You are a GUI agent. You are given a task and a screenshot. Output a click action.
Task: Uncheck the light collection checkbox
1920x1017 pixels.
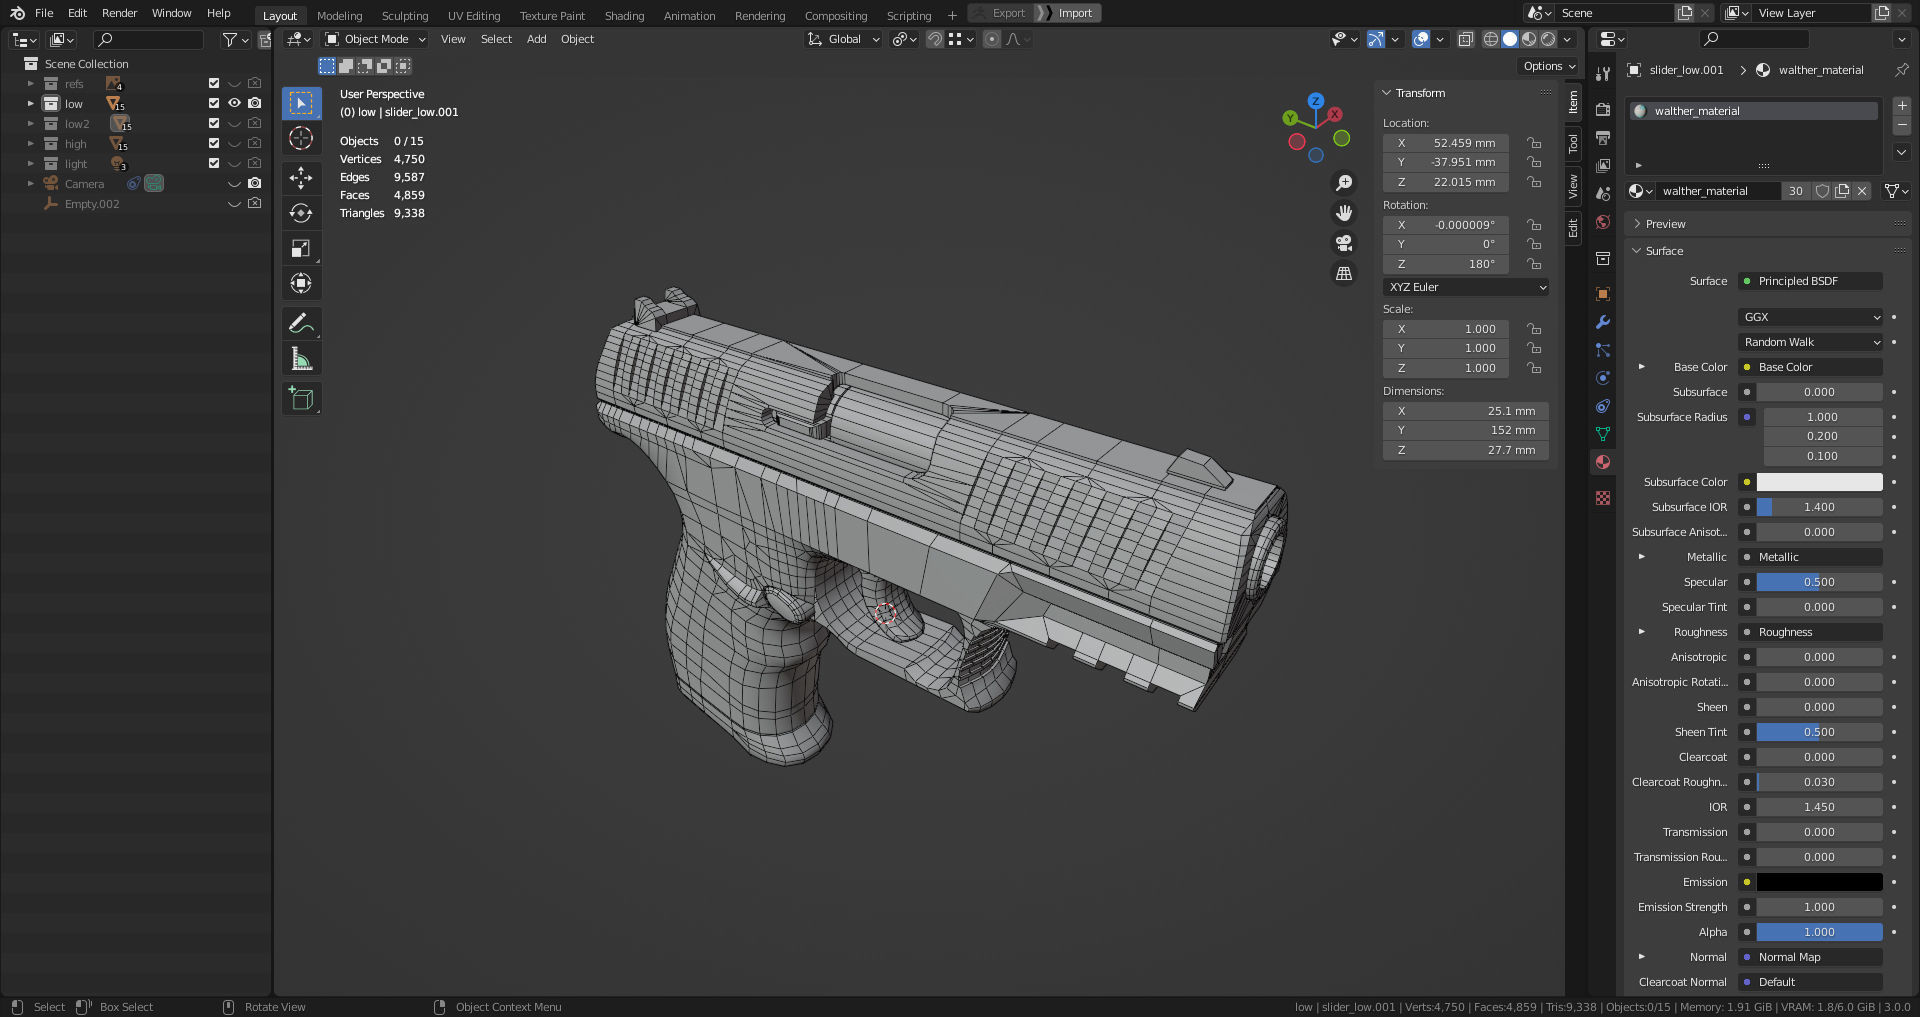[214, 163]
